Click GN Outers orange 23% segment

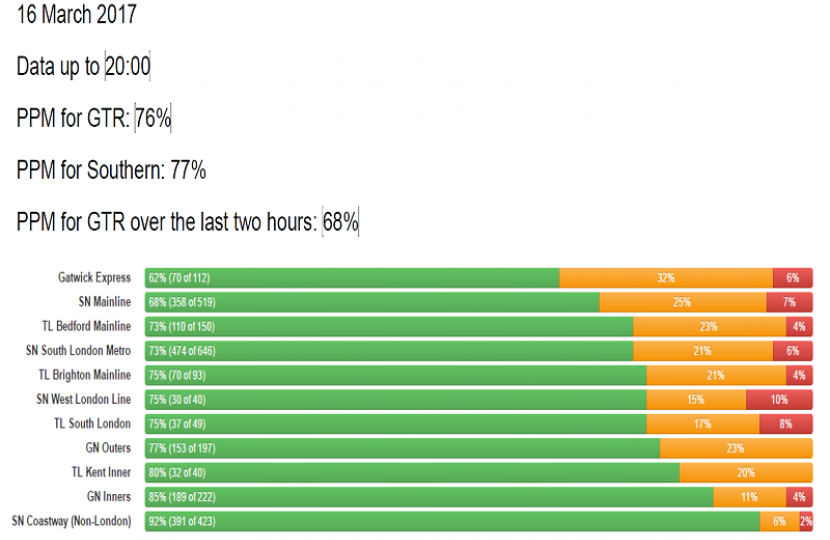tap(735, 448)
